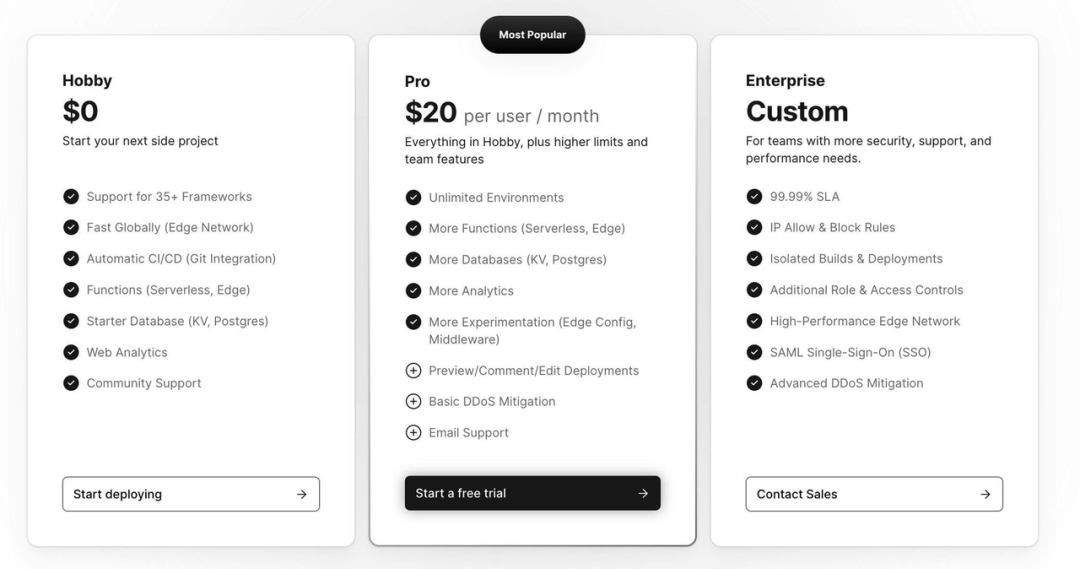Click check icon next to Community Support
The height and width of the screenshot is (569, 1080).
click(x=71, y=383)
